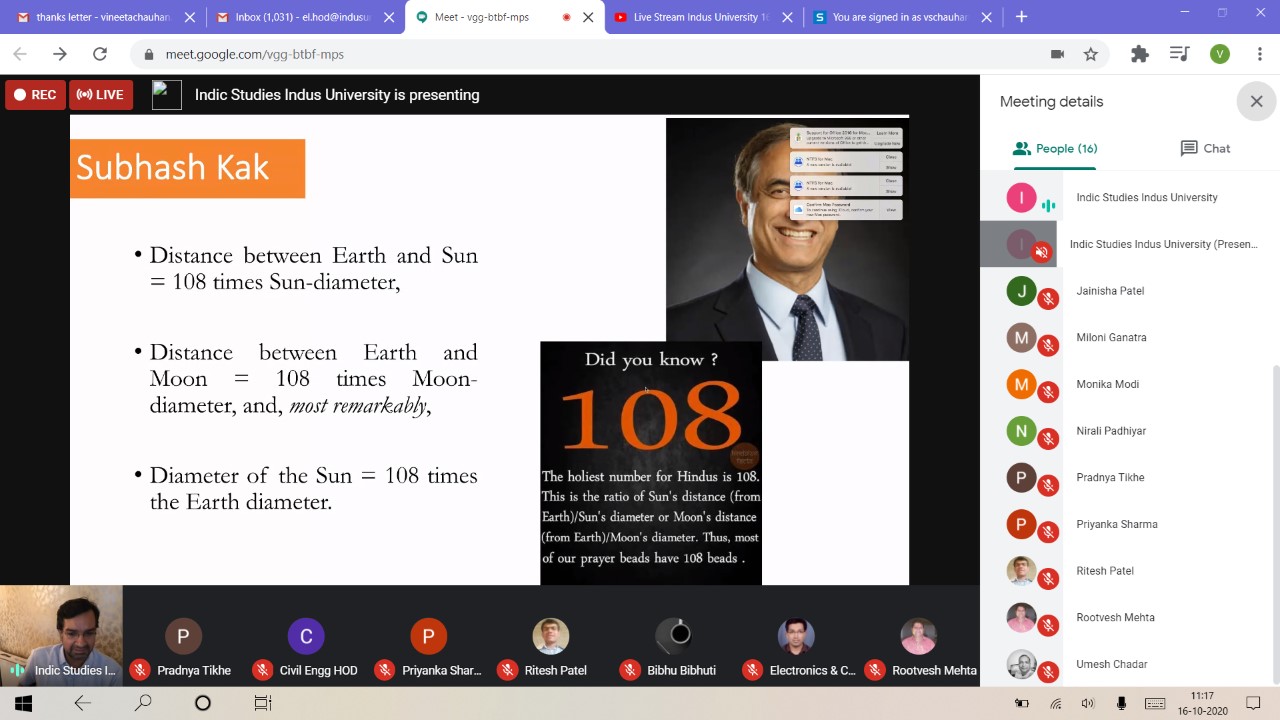The image size is (1280, 720).
Task: Click the muted mic icon beside Jainisha Patel
Action: (x=1048, y=299)
